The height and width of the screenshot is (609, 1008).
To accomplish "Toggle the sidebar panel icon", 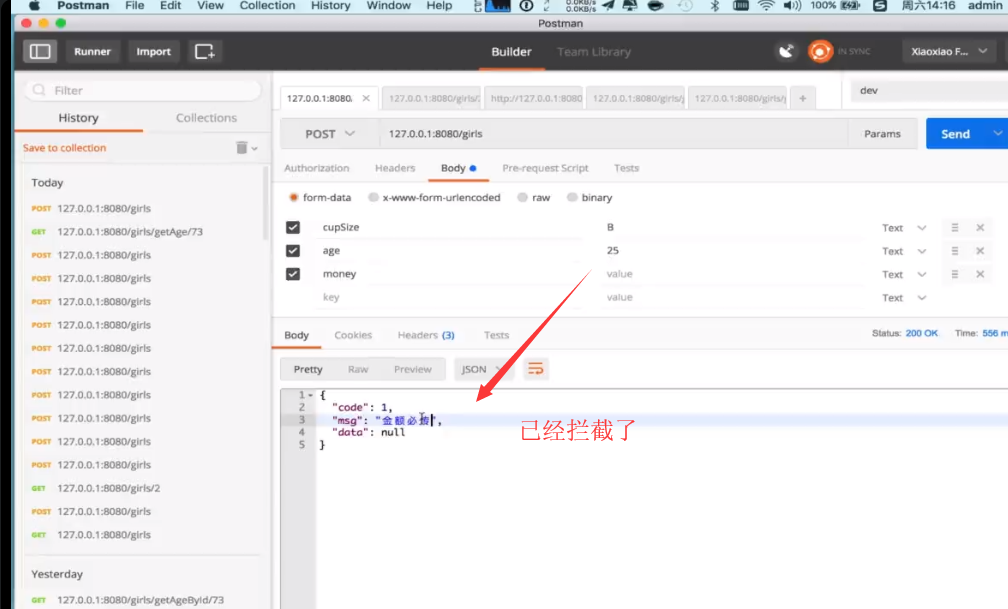I will 40,51.
